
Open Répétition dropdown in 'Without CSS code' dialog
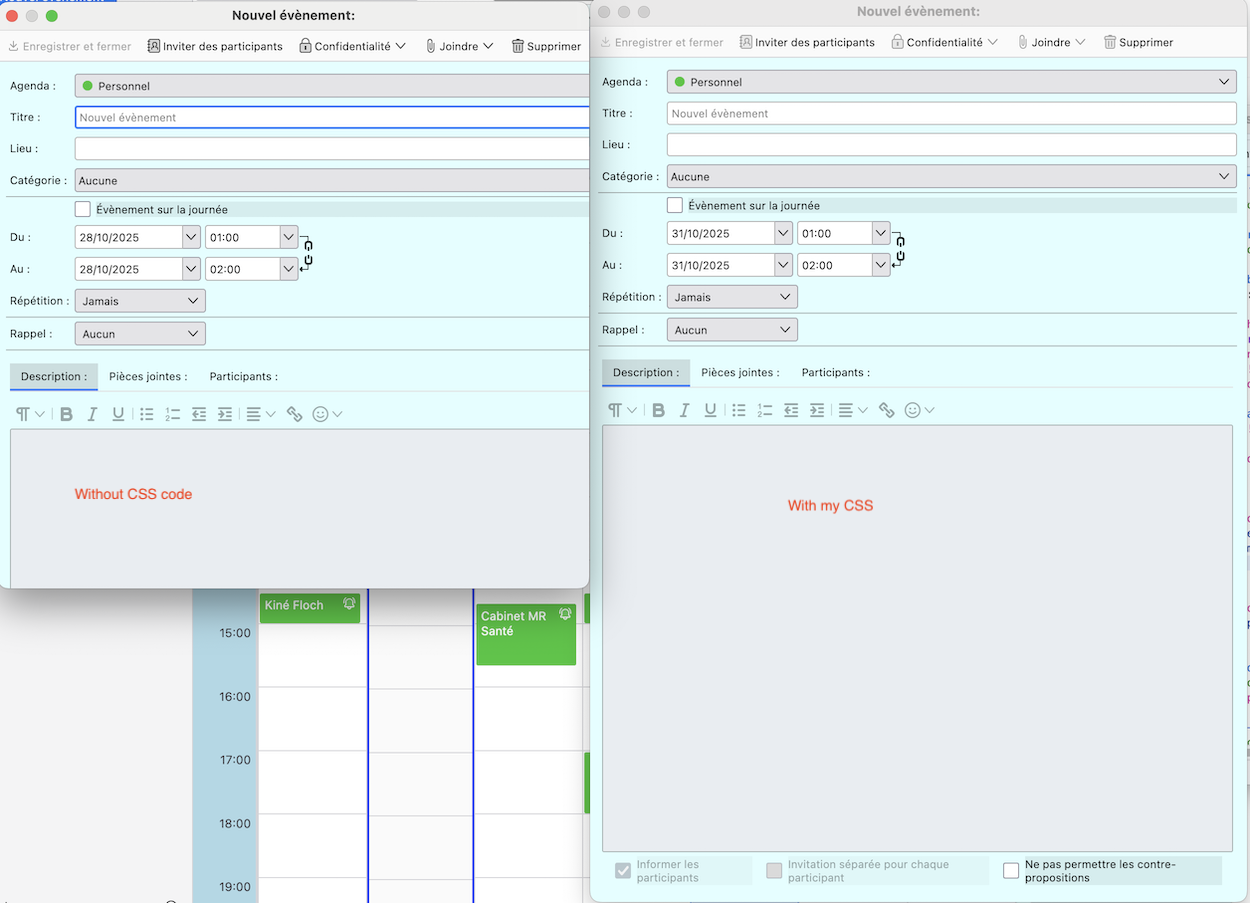click(x=140, y=301)
